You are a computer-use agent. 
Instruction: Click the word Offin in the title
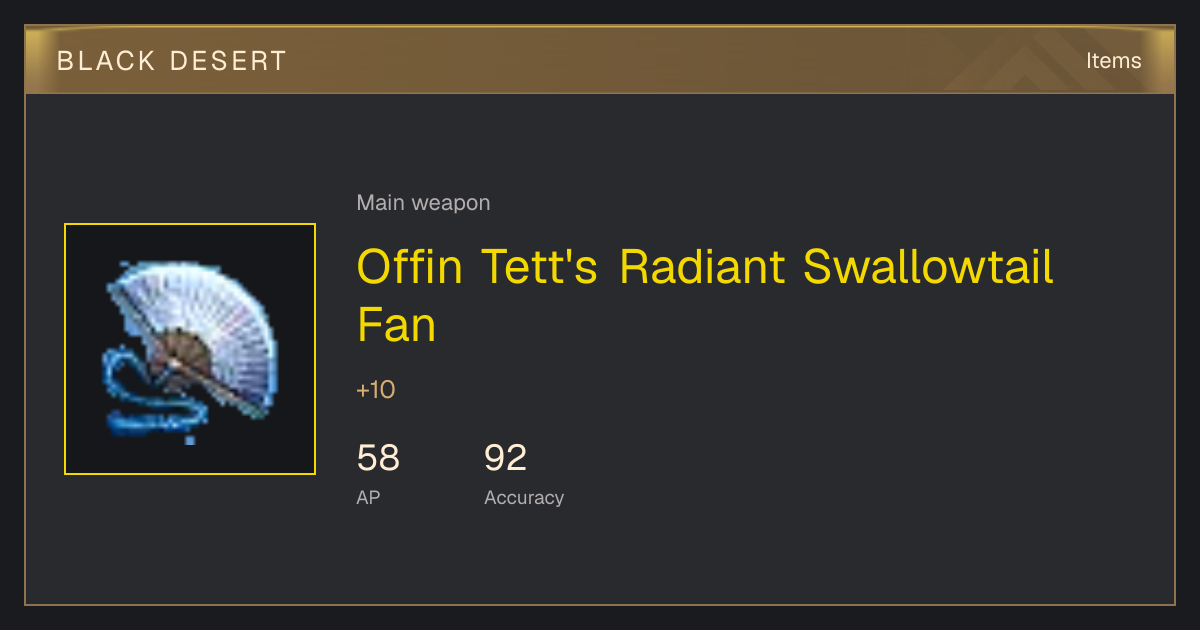click(x=410, y=267)
